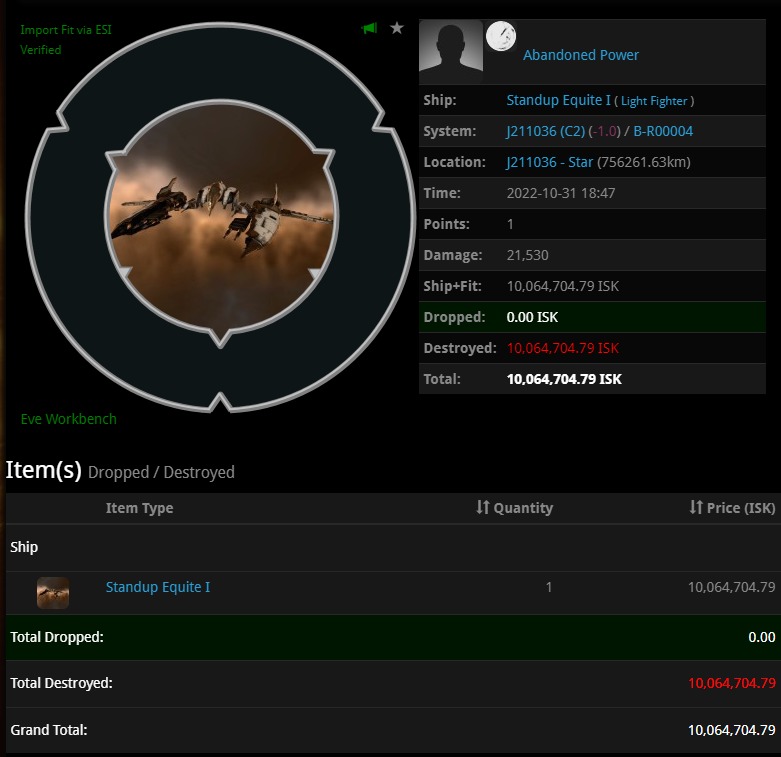Click the item quantity value 1
The image size is (781, 757).
tap(548, 587)
